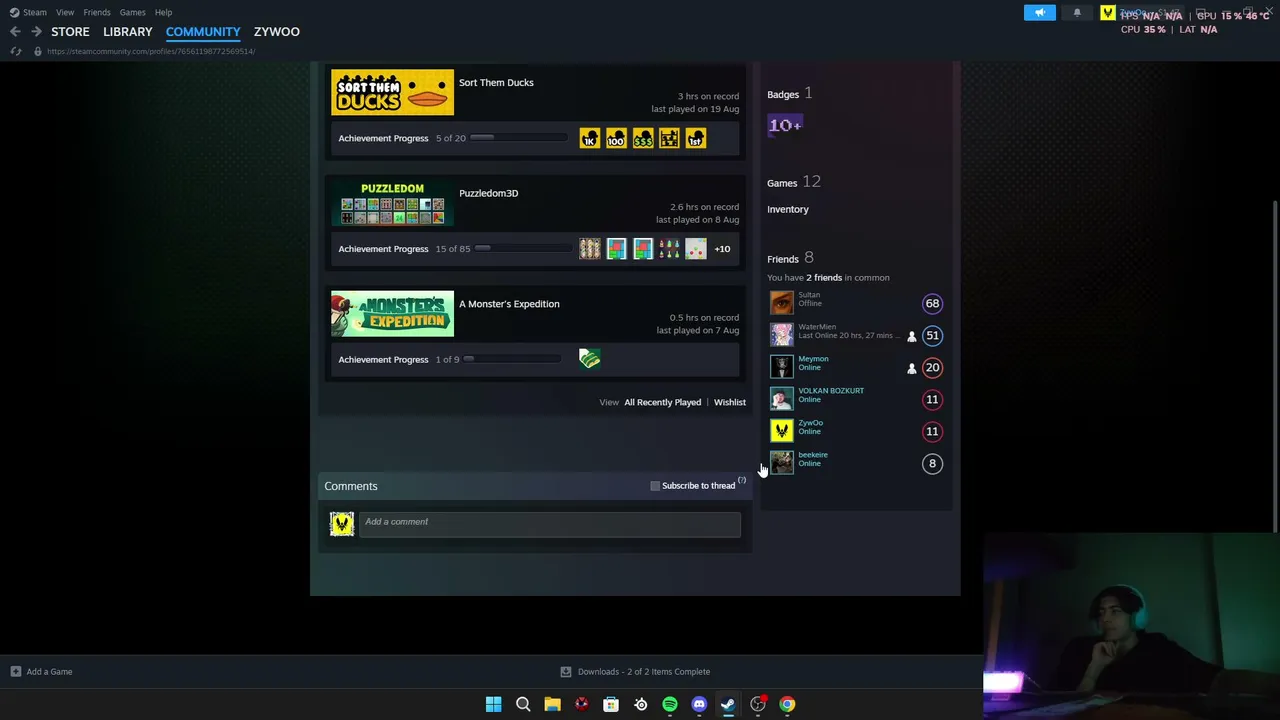This screenshot has height=720, width=1280.
Task: Click the Sort Them Ducks $$$ achievement icon
Action: [643, 139]
